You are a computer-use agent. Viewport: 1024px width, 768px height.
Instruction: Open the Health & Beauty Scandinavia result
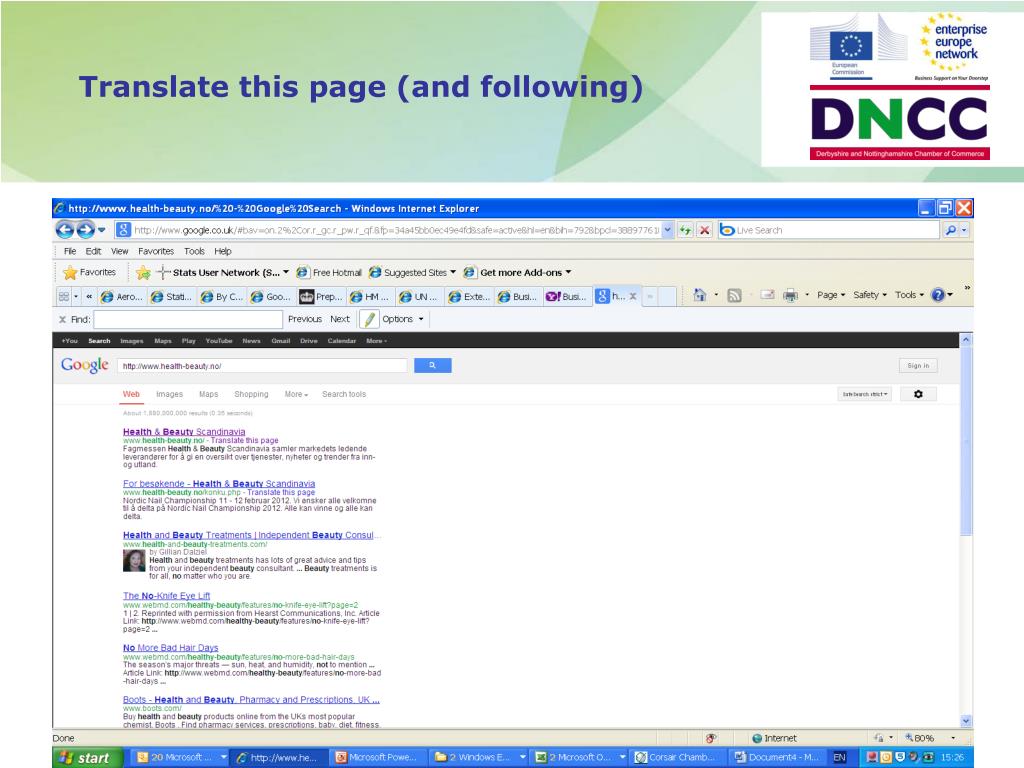[184, 432]
